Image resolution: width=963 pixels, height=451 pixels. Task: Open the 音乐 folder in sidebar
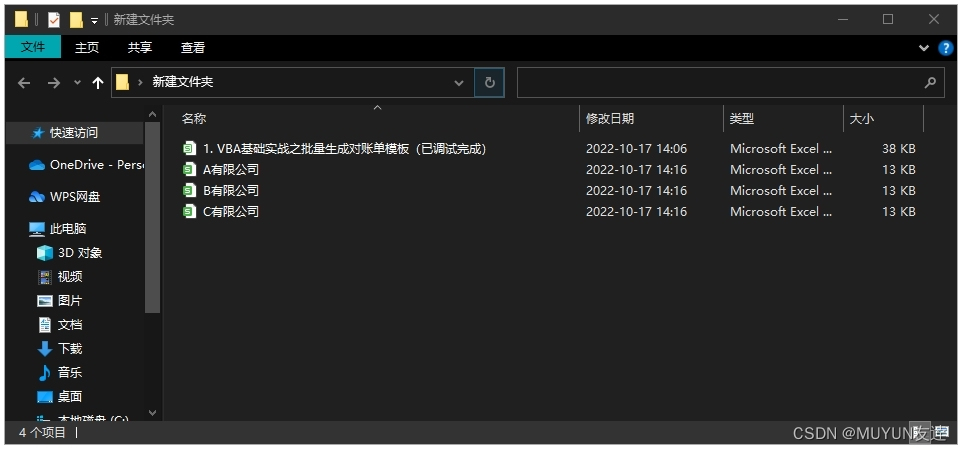coord(69,372)
